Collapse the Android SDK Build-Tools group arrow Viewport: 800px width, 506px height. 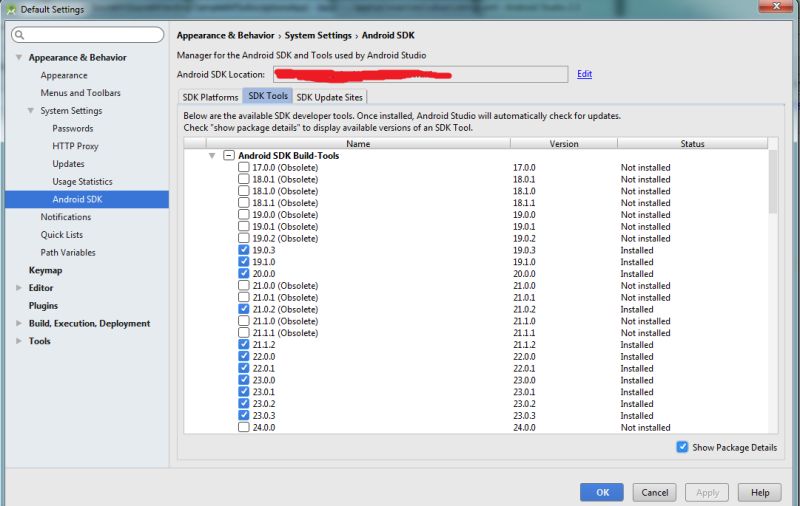click(x=212, y=156)
